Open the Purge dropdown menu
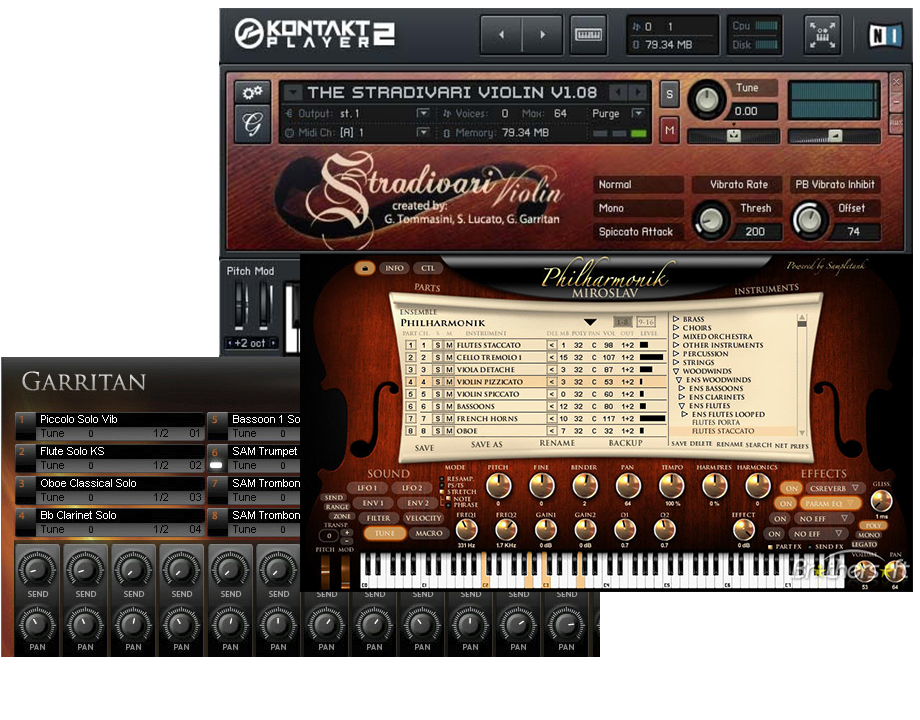 [x=638, y=113]
